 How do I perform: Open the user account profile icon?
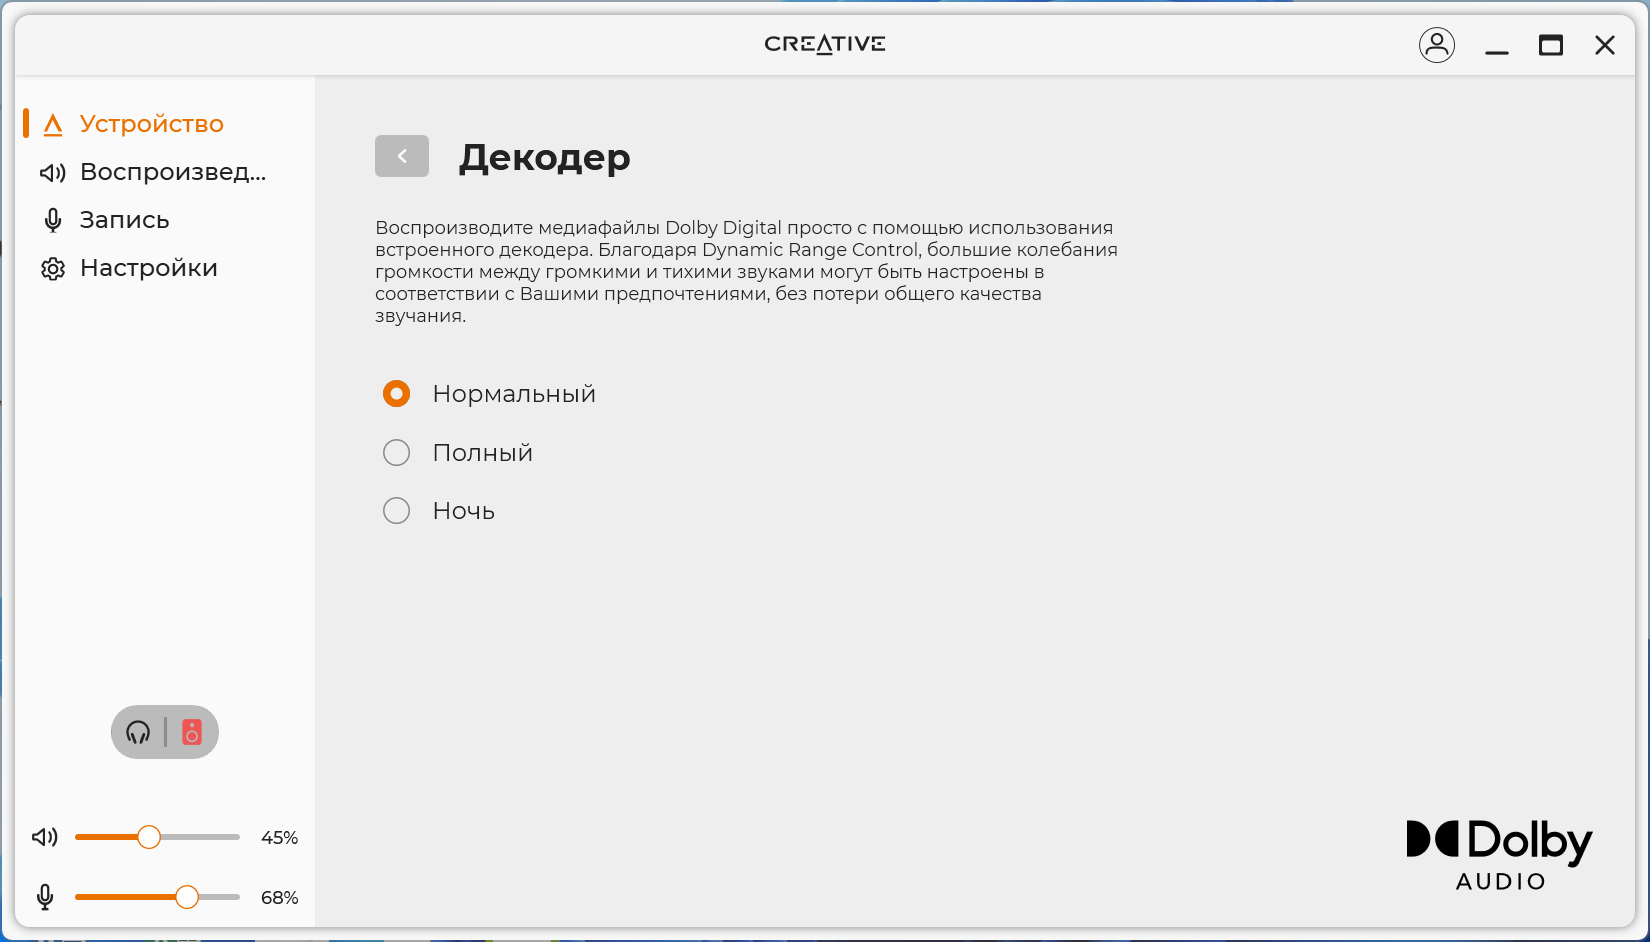[1437, 45]
